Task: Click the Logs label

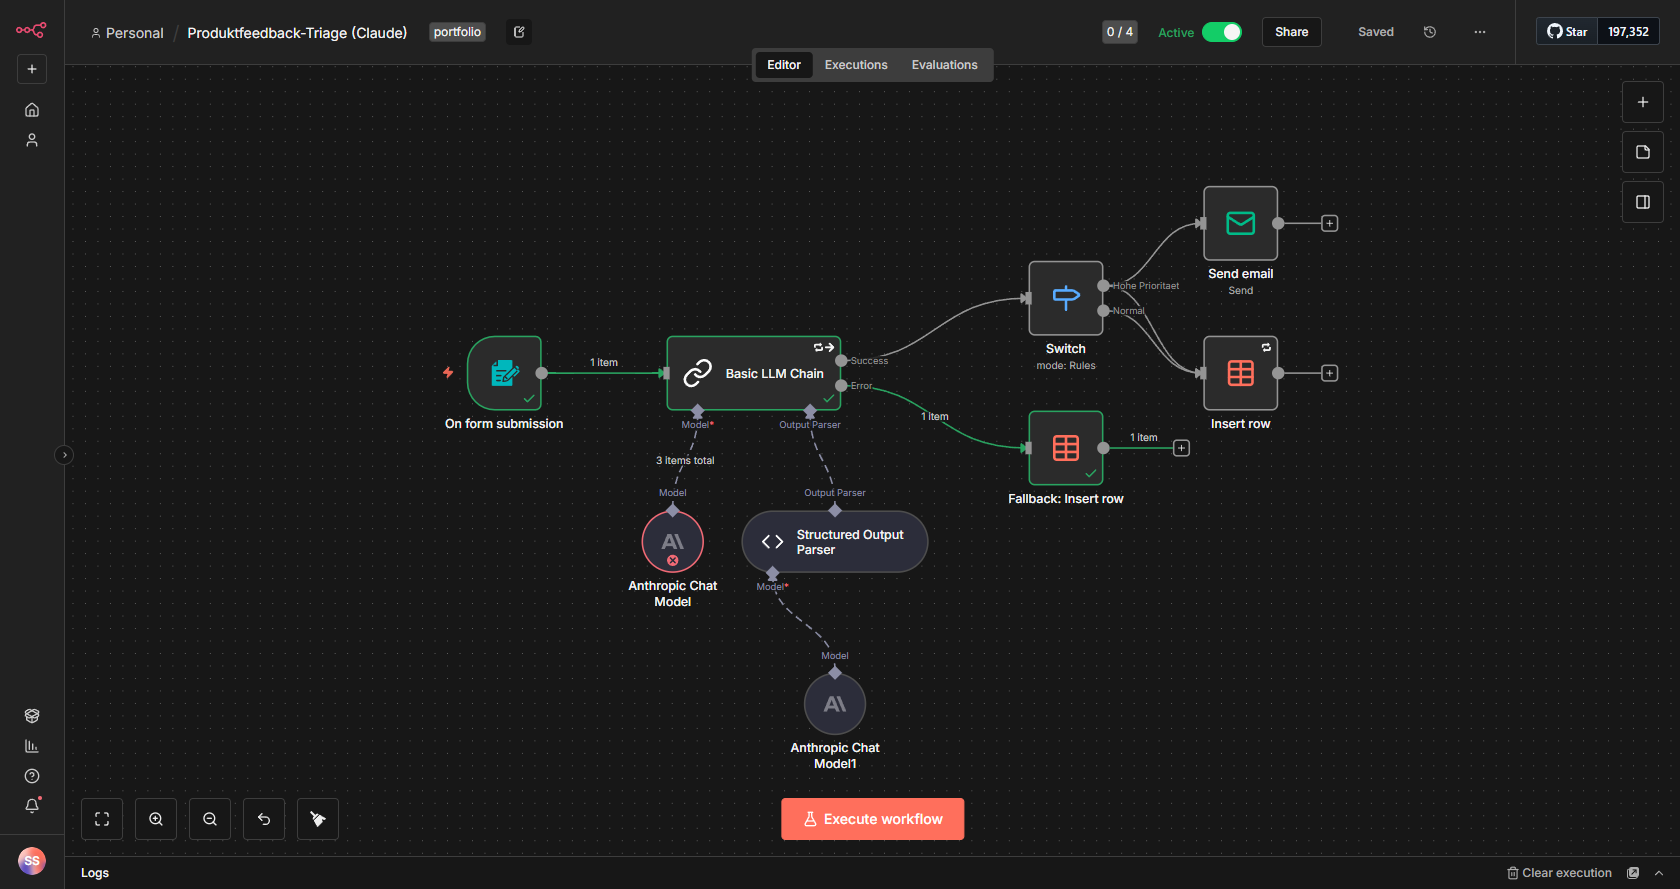Action: (95, 873)
